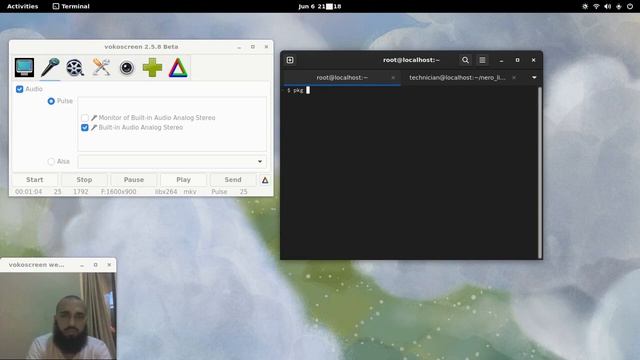Uncheck Built-in Audio Analog Stereo device
This screenshot has height=360, width=640.
click(84, 128)
